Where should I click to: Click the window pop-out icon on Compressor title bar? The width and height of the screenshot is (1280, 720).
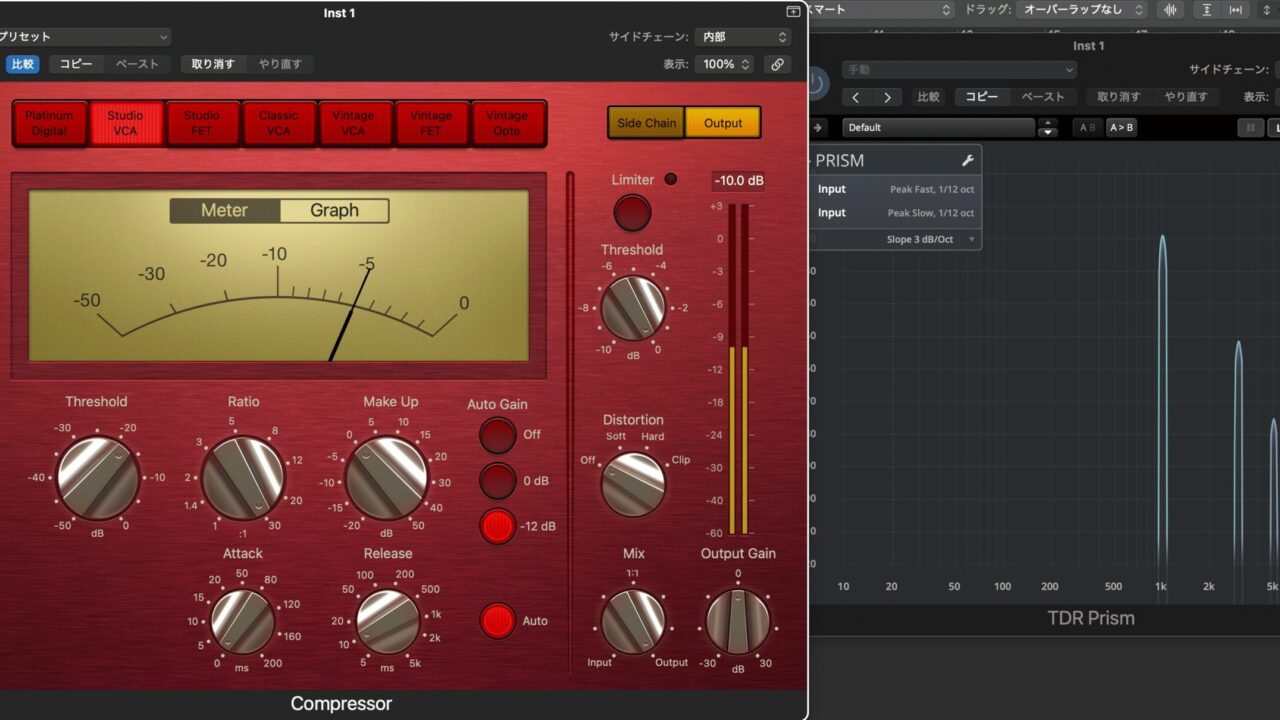click(793, 12)
